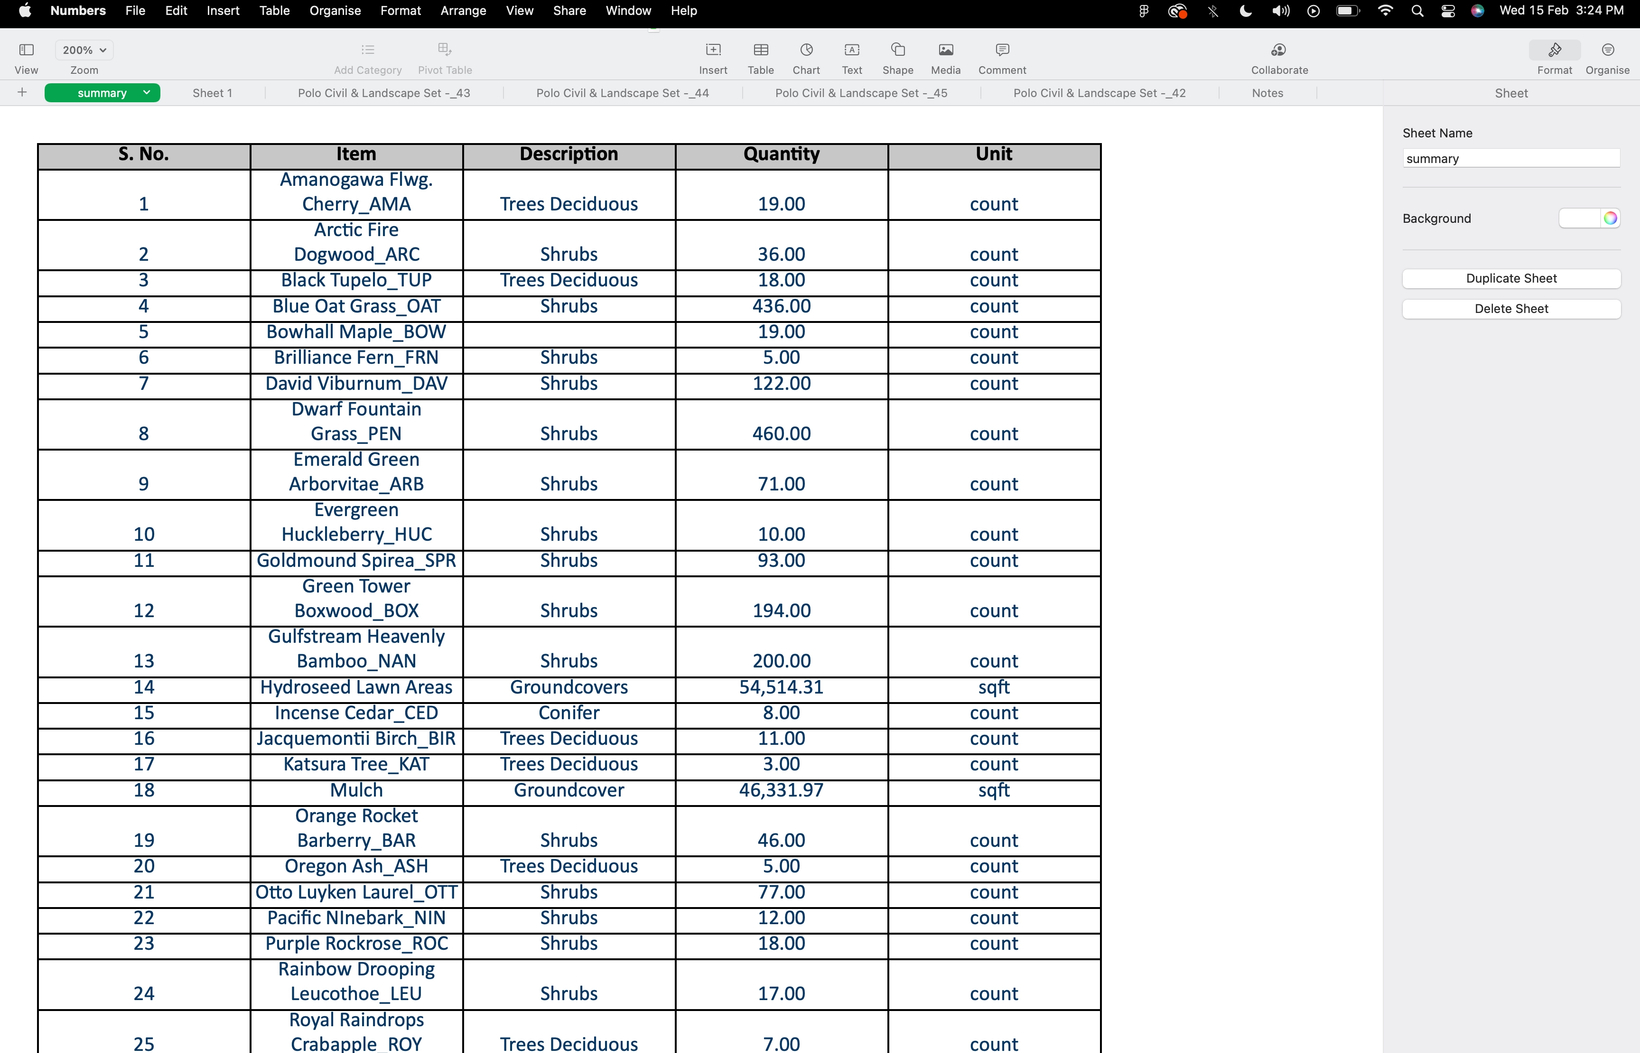Viewport: 1640px width, 1053px height.
Task: Toggle Do Not Disturb moon icon
Action: pos(1245,11)
